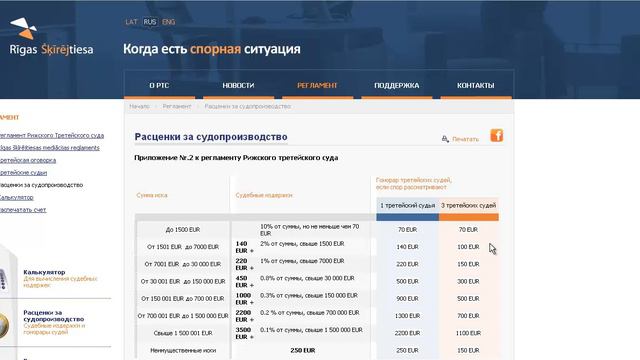Viewport: 640px width, 360px height.
Task: Click 'От 150 001 EUR до 700 00 EUR' cell
Action: 183,299
